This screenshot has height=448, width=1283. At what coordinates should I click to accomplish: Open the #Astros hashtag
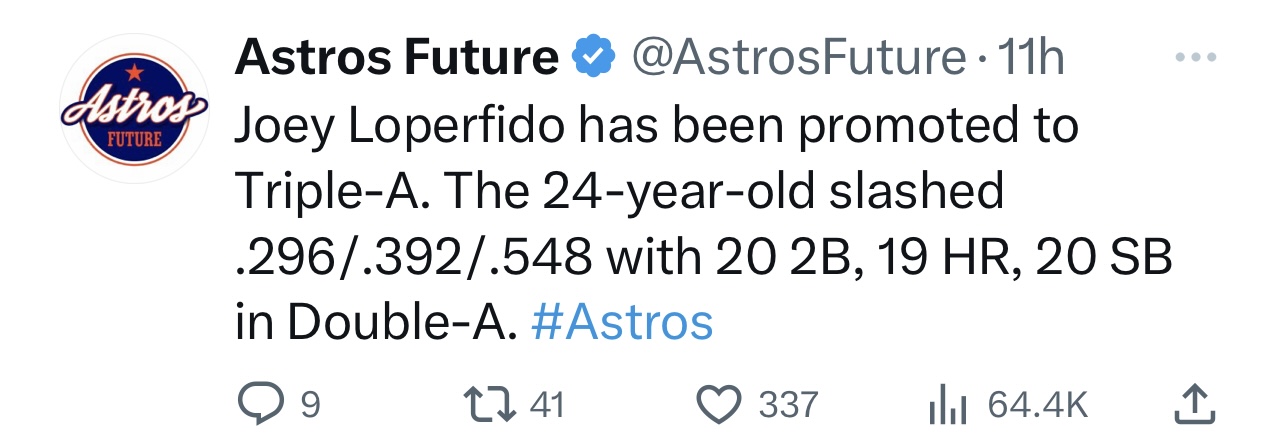623,323
